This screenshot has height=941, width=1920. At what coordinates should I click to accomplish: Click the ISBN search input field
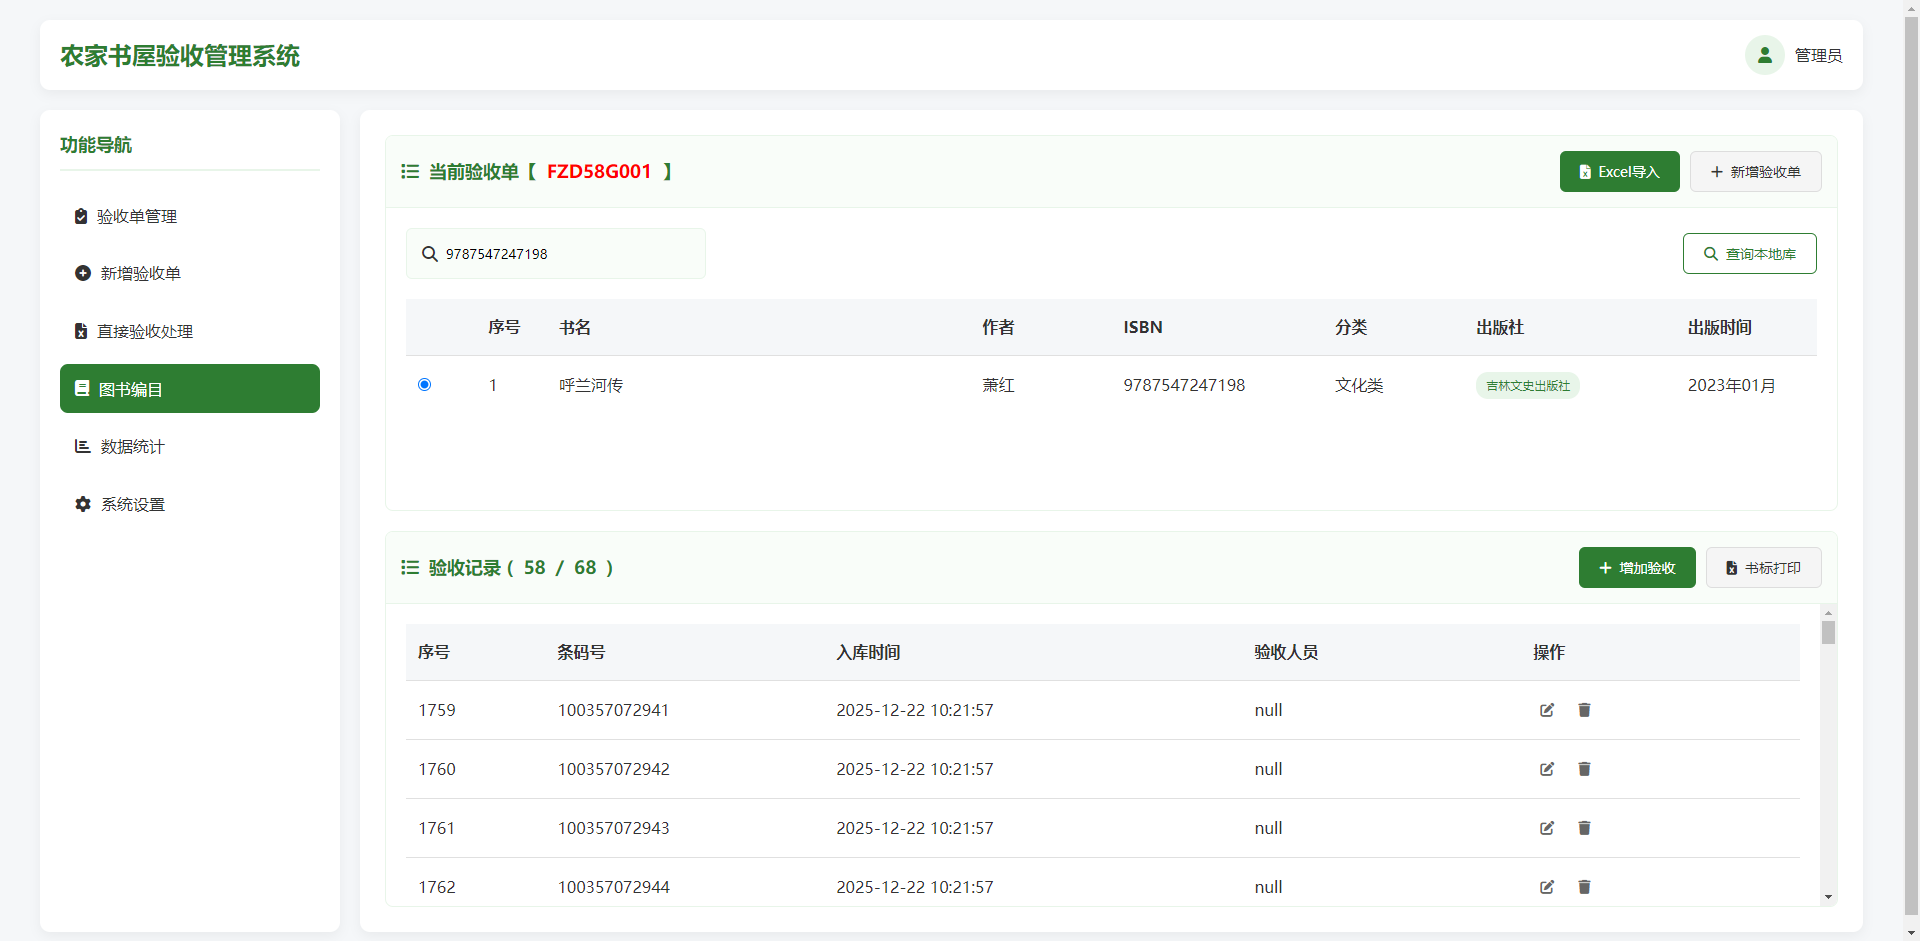570,254
